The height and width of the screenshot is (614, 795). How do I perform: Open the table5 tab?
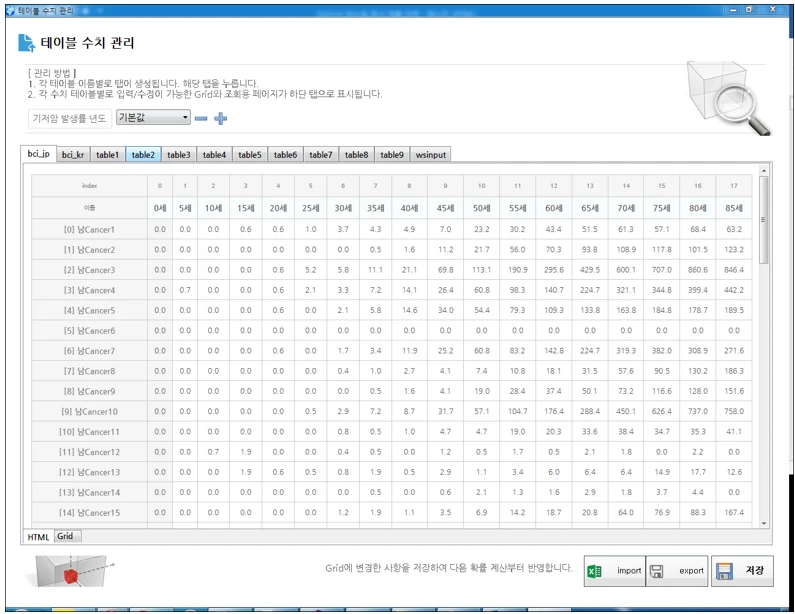(250, 155)
